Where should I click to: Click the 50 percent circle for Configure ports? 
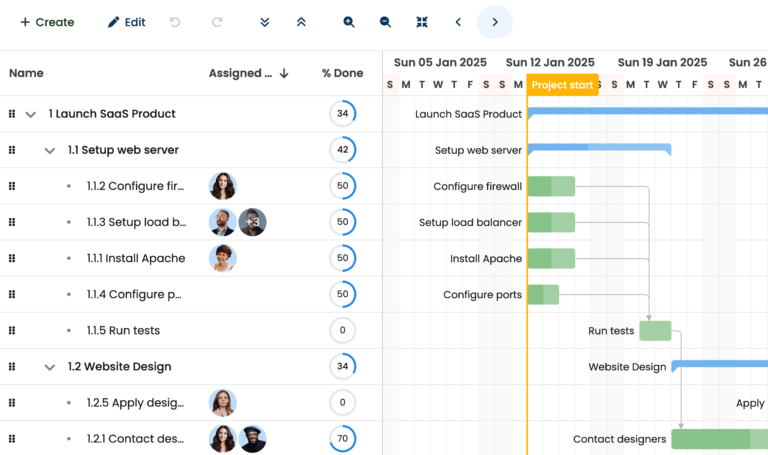coord(342,294)
